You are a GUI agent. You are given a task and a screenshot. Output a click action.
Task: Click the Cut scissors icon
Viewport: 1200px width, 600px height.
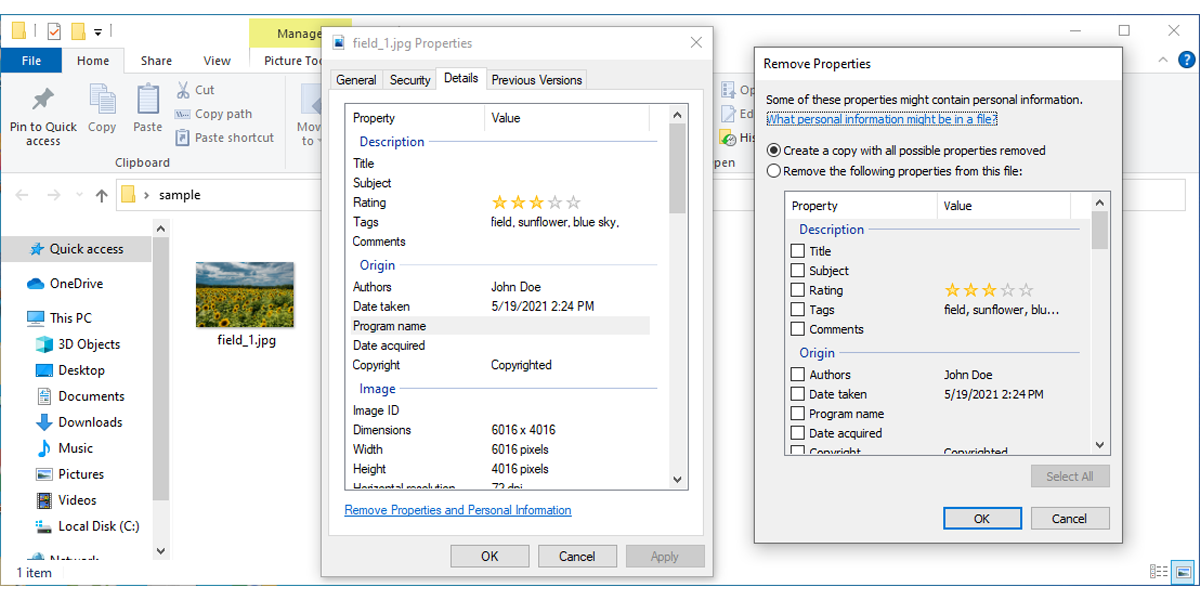184,90
